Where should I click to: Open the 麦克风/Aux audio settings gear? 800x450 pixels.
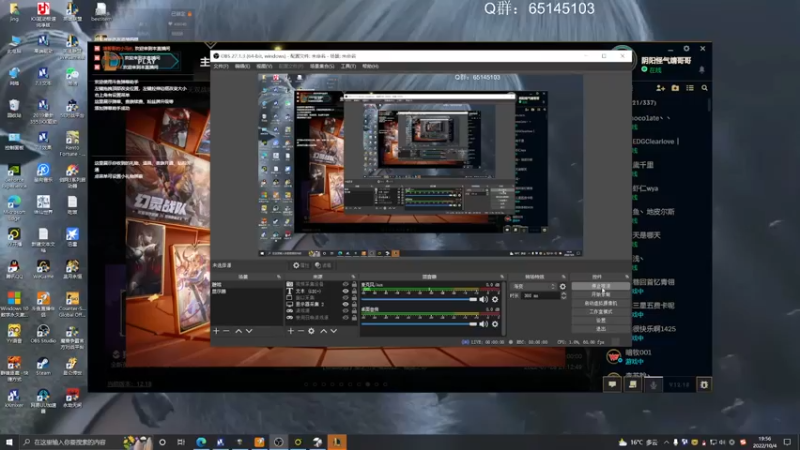pyautogui.click(x=495, y=299)
